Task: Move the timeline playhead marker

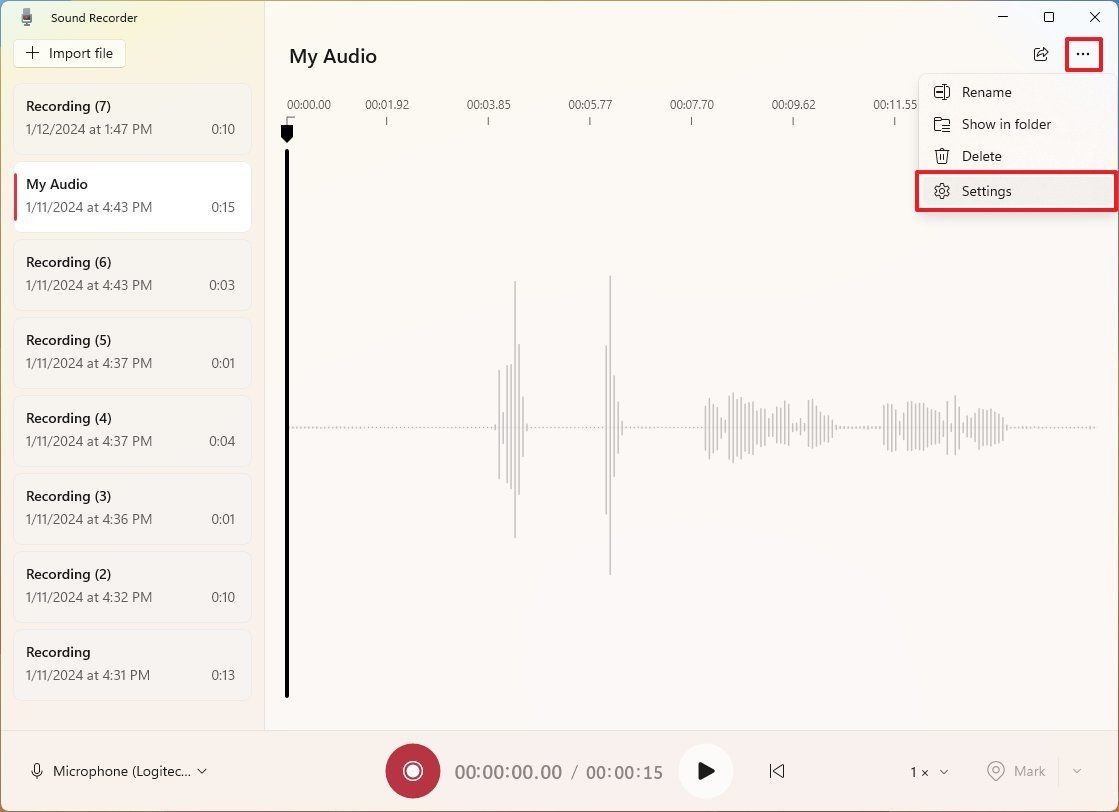Action: [288, 133]
